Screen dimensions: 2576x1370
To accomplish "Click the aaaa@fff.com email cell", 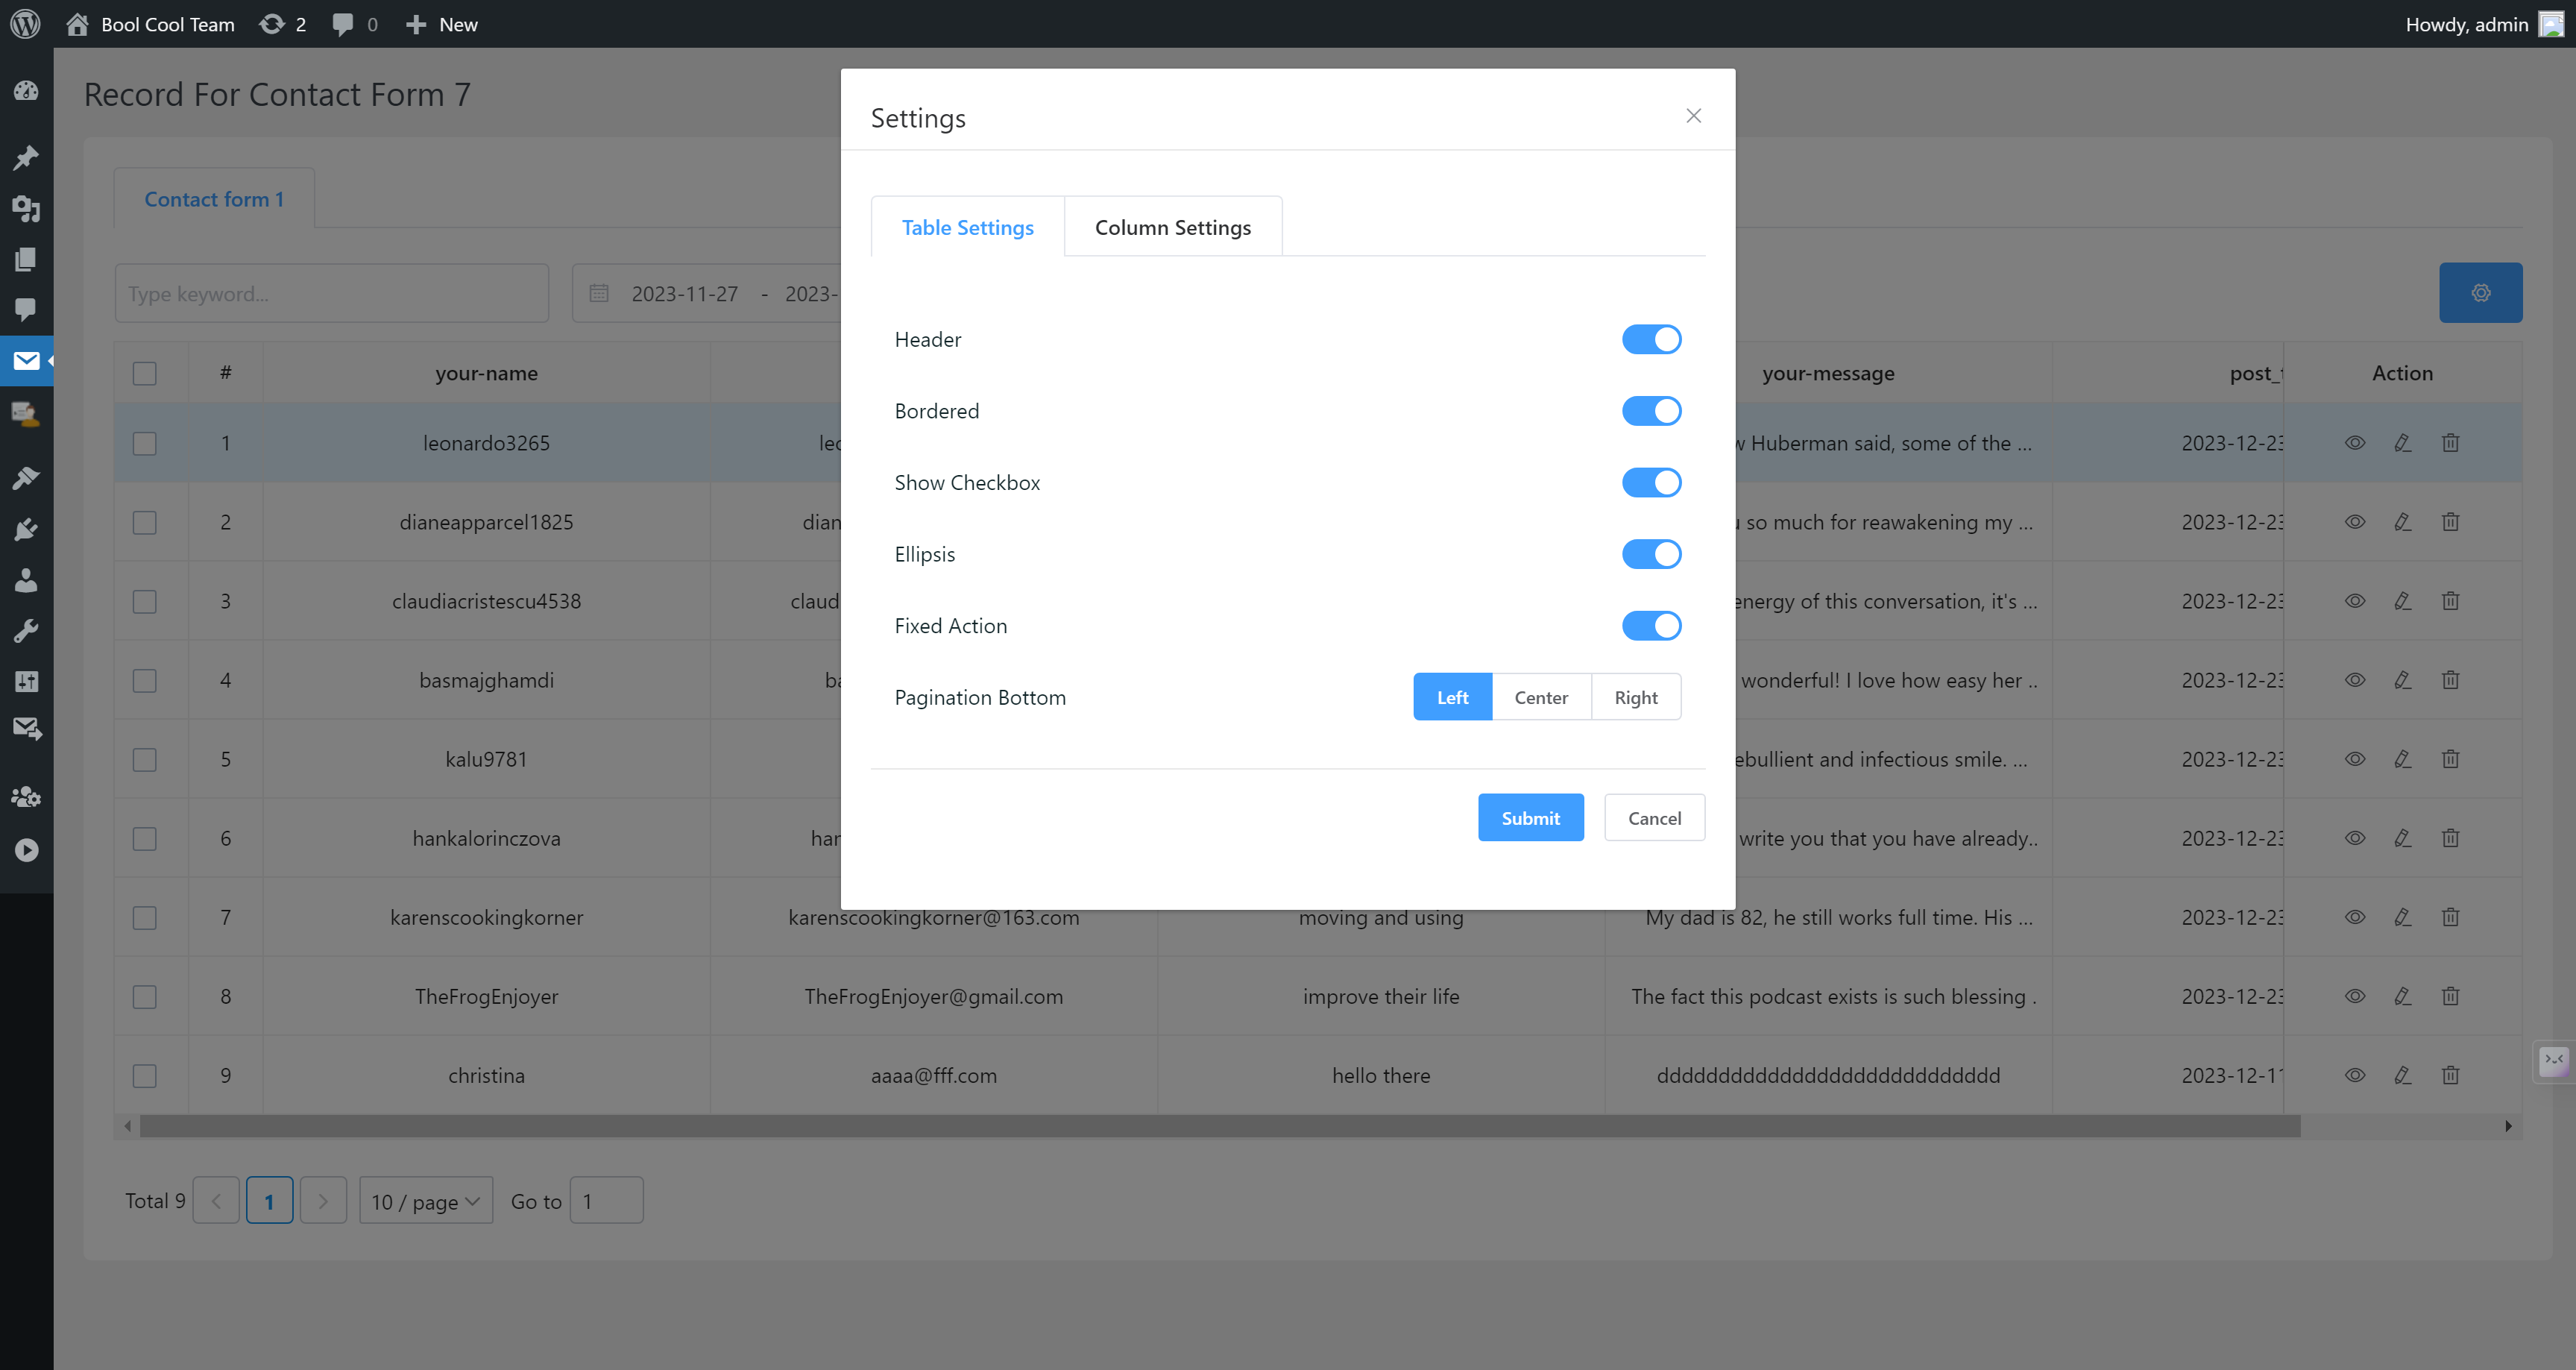I will [x=934, y=1075].
